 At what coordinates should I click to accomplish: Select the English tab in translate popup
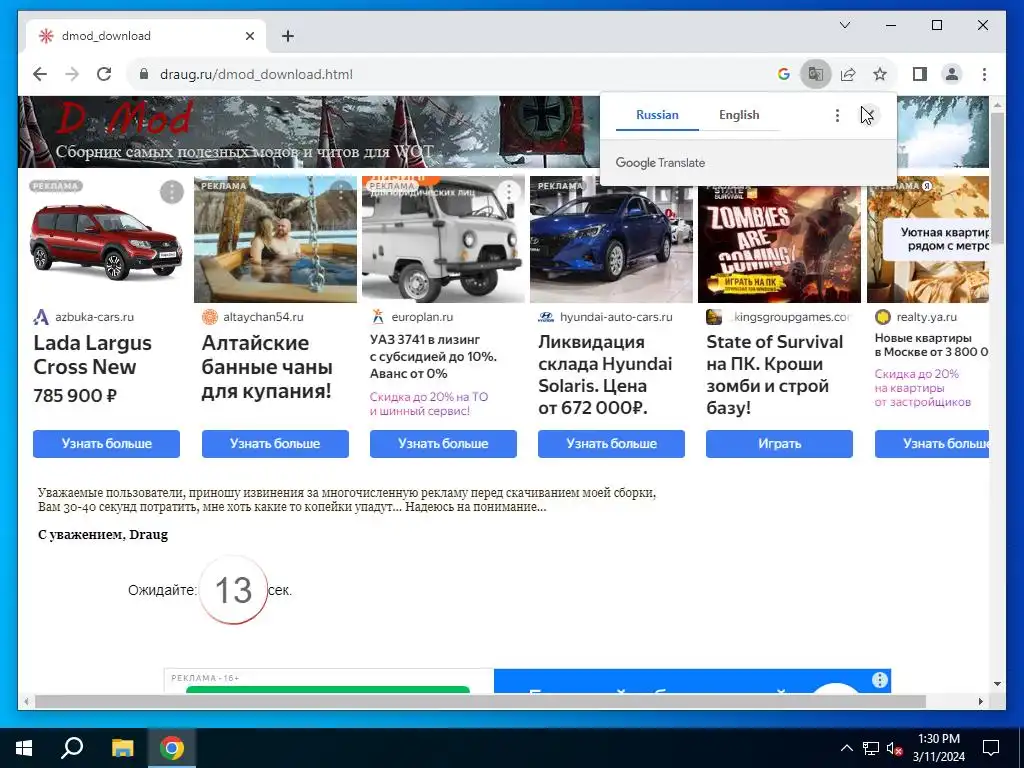click(x=739, y=115)
